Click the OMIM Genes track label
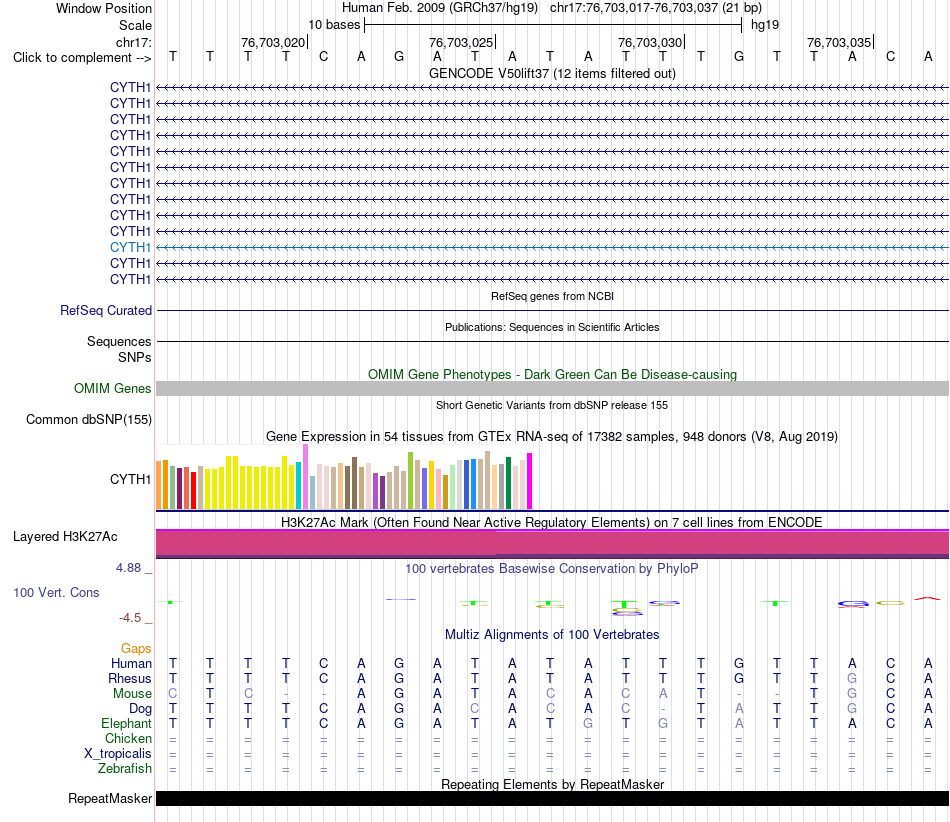 click(112, 388)
